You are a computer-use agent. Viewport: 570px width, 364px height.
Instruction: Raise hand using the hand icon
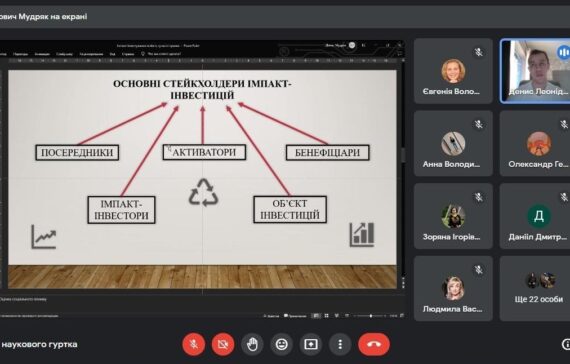click(x=252, y=344)
